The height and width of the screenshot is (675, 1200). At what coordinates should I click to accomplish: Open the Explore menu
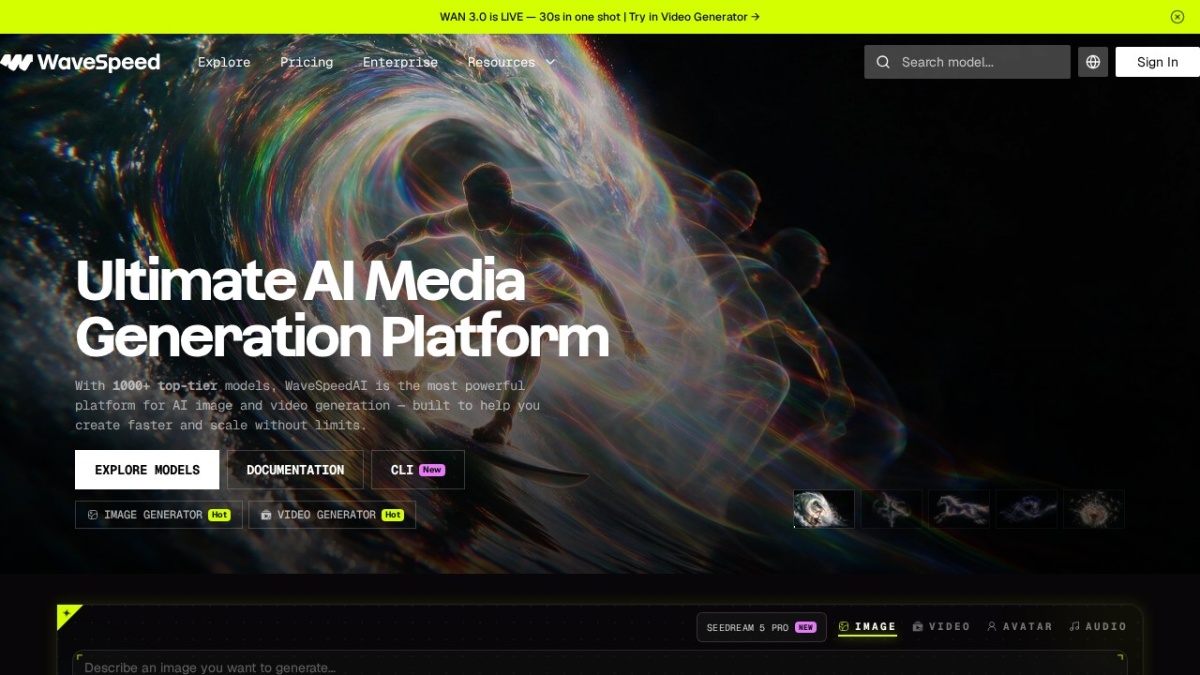(x=224, y=62)
